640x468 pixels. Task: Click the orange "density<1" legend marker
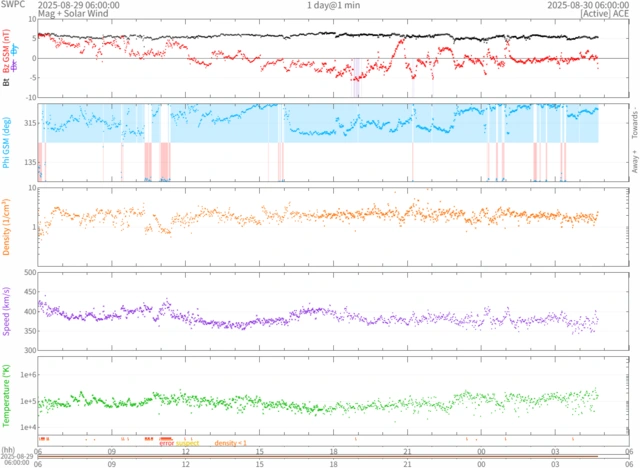pyautogui.click(x=231, y=443)
